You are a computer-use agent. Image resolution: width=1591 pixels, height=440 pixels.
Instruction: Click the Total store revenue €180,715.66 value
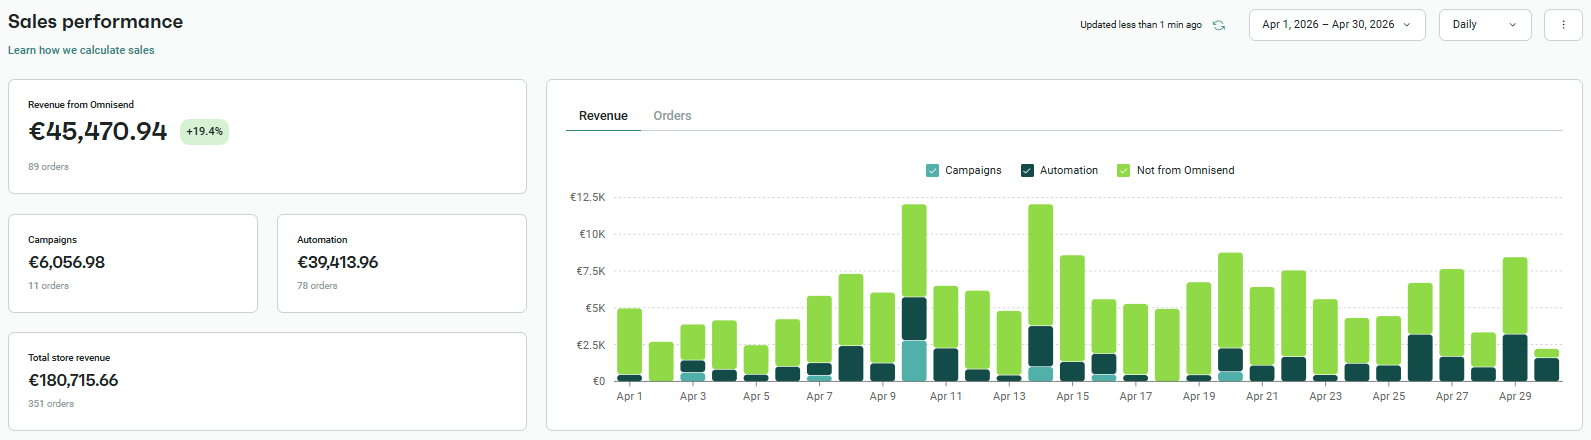(73, 380)
